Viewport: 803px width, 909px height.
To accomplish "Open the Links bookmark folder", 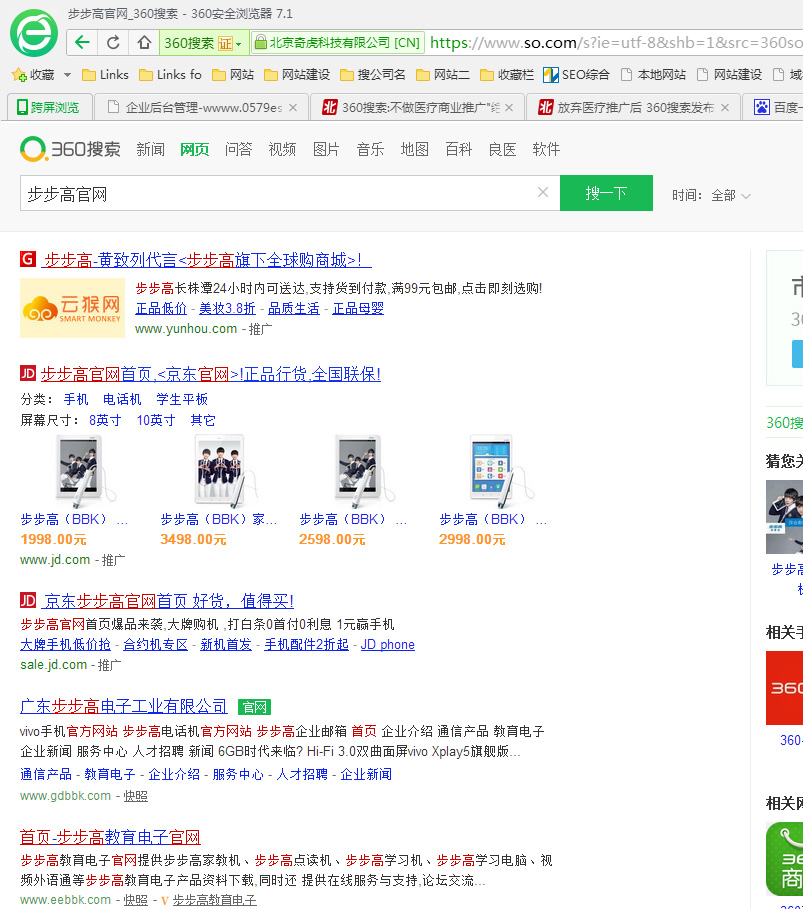I will tap(106, 75).
